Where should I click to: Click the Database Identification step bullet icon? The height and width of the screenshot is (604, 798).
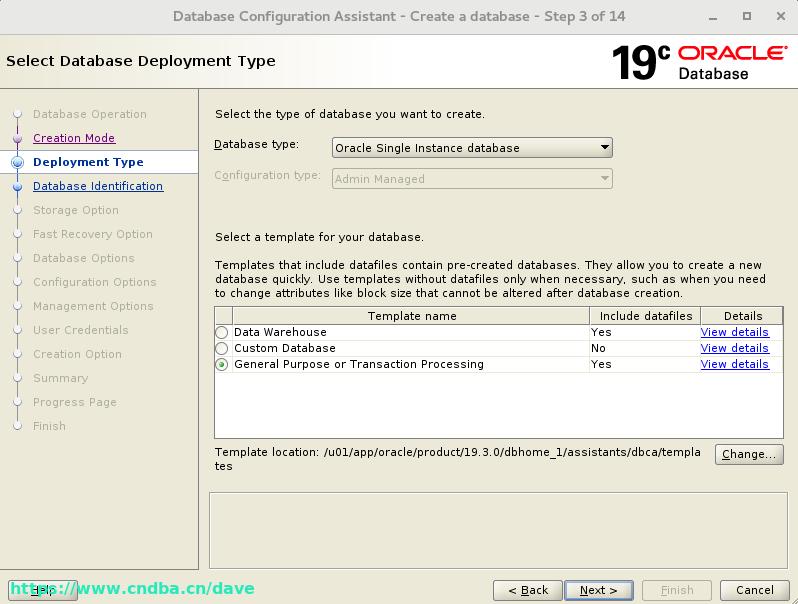(17, 187)
